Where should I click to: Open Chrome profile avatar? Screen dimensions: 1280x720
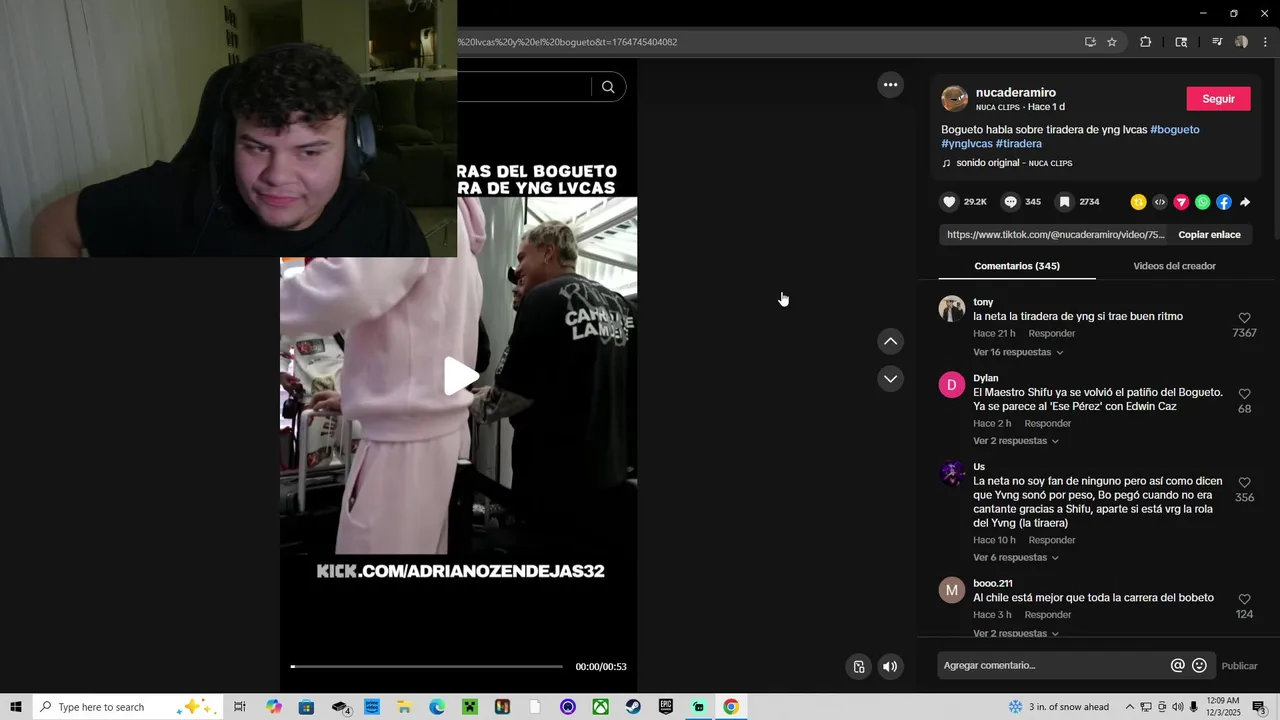[1241, 42]
